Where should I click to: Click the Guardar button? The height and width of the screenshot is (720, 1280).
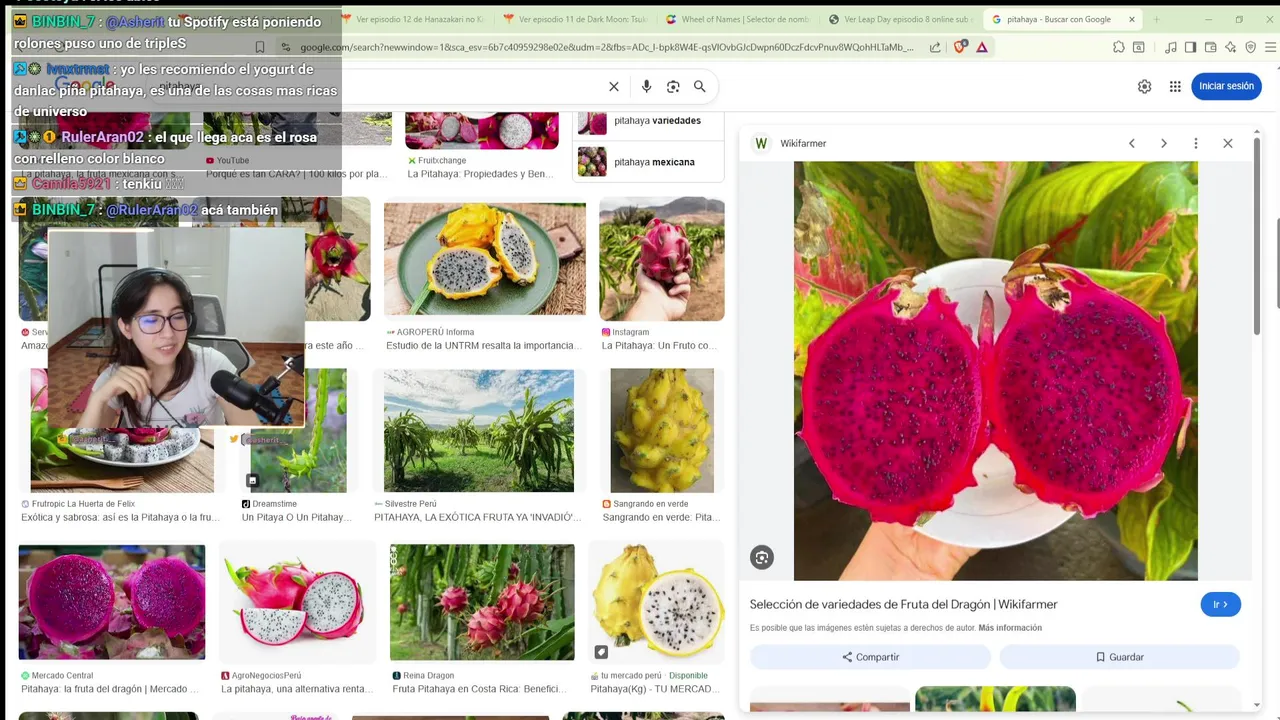[x=1119, y=657]
